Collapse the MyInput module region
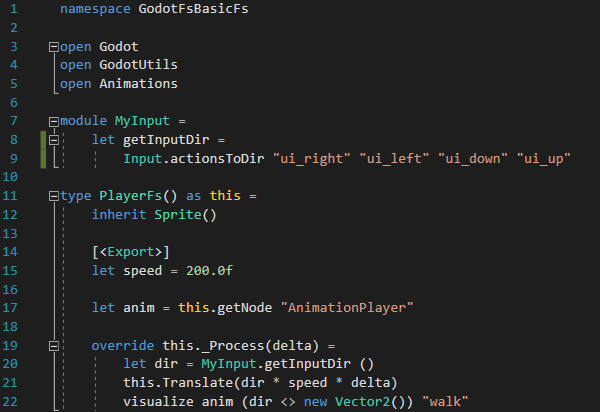 [53, 121]
